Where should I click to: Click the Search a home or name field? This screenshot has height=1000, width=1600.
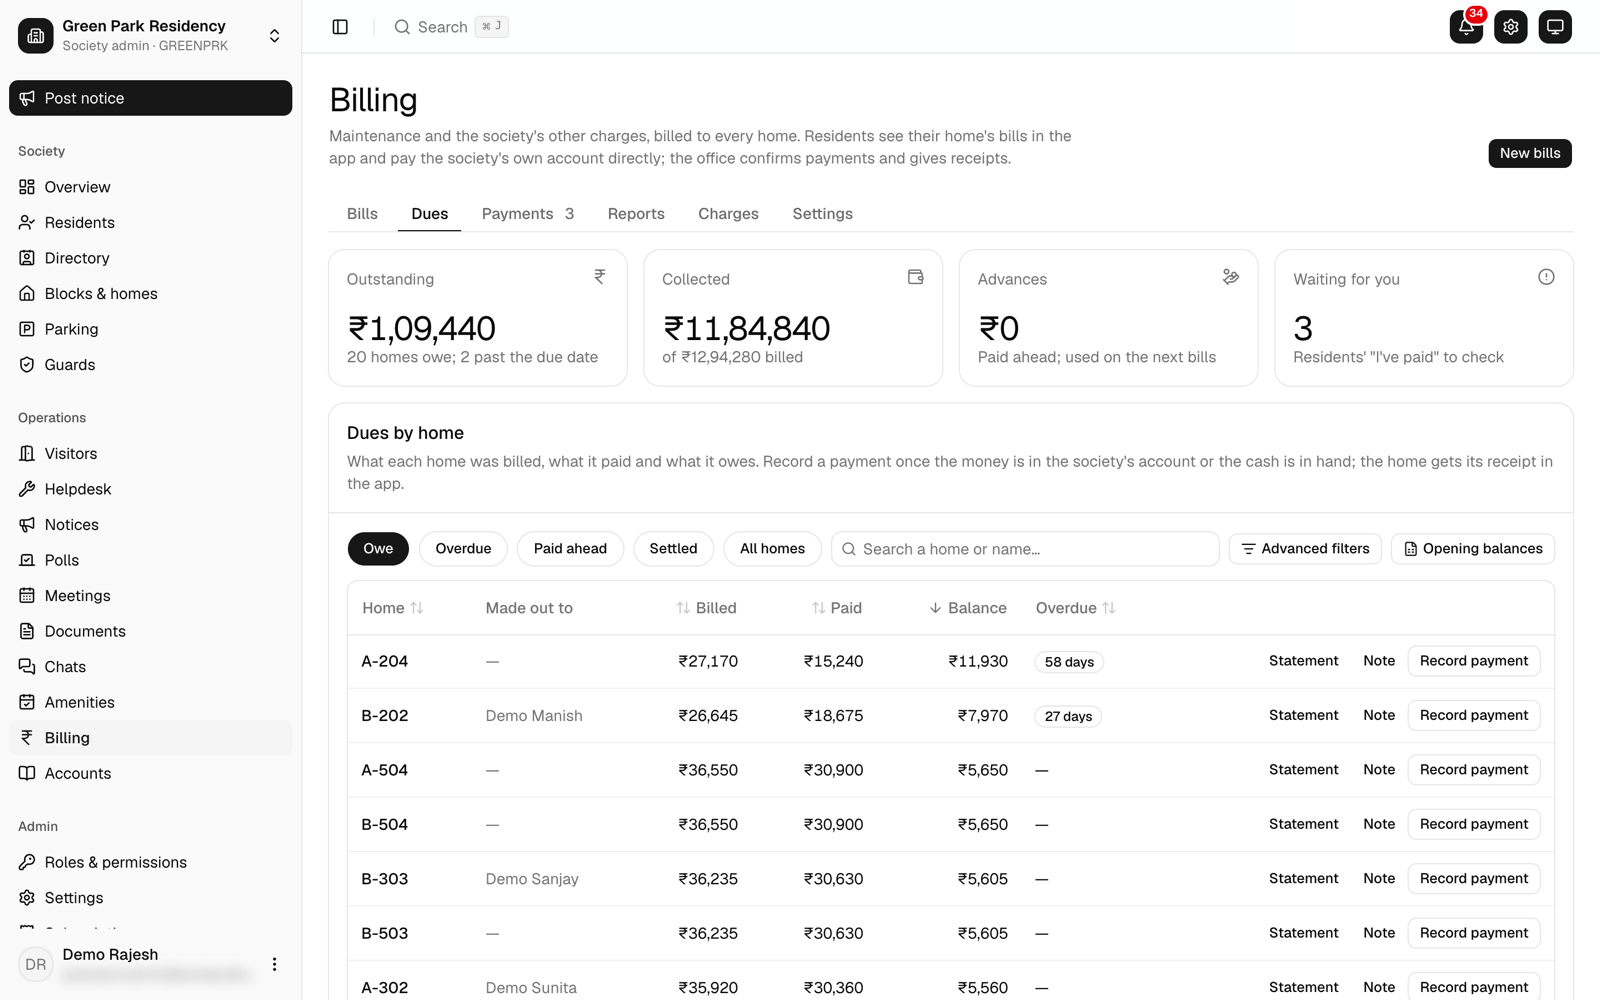(x=1025, y=549)
